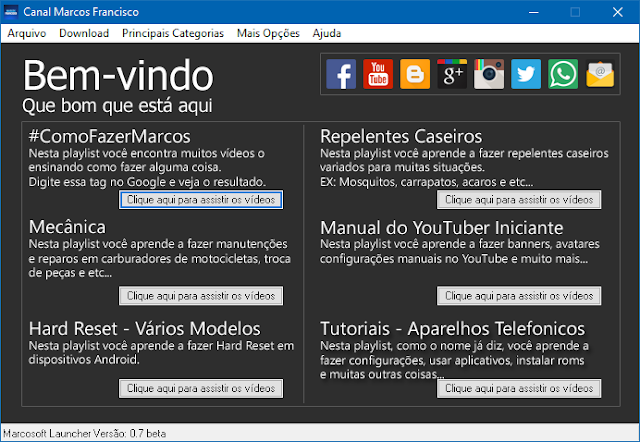This screenshot has width=640, height=442.
Task: Click 'Tutoriais - Aparelhos Telefonicos' heading
Action: [452, 329]
